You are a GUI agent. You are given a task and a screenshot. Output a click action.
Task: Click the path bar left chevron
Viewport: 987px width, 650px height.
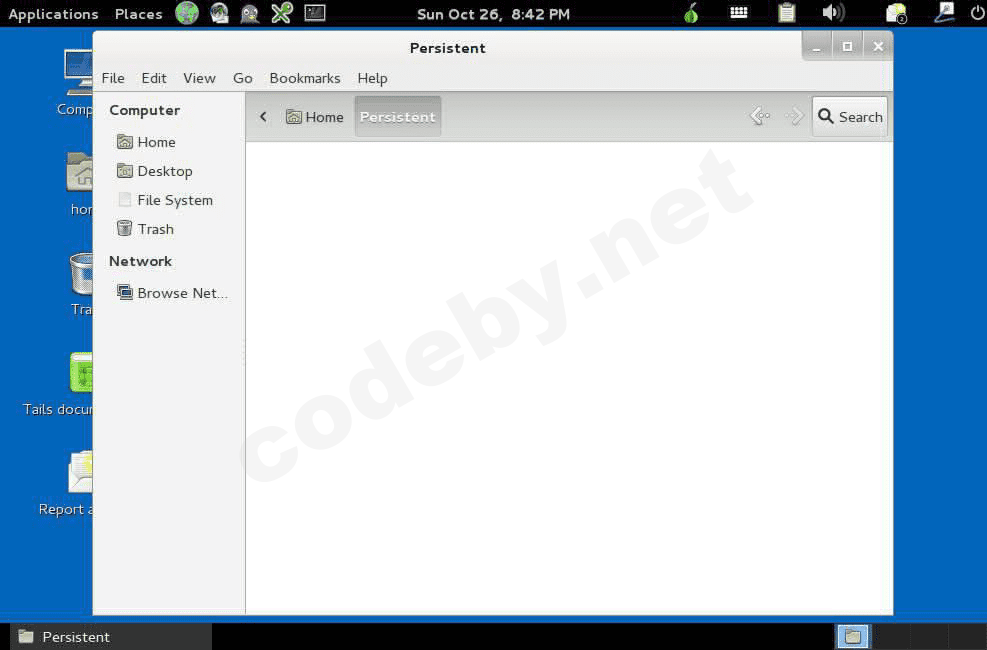pyautogui.click(x=263, y=116)
